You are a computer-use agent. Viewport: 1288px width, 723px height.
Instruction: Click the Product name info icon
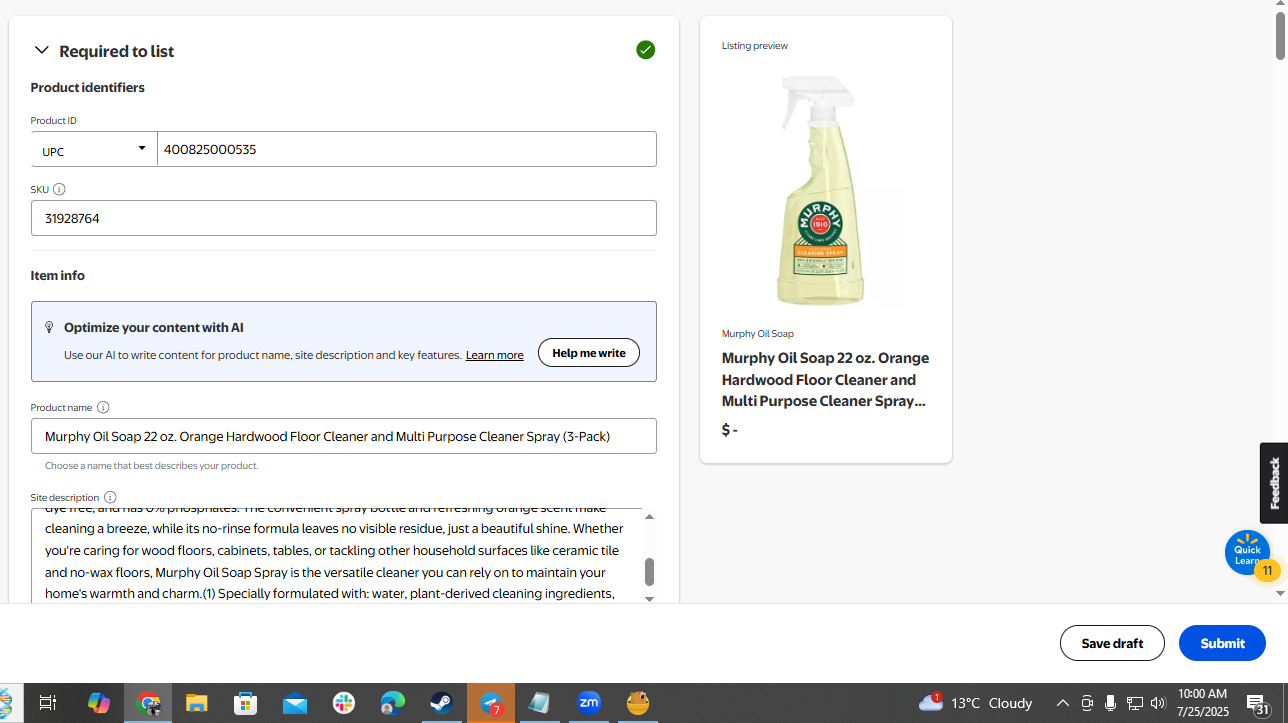click(103, 407)
